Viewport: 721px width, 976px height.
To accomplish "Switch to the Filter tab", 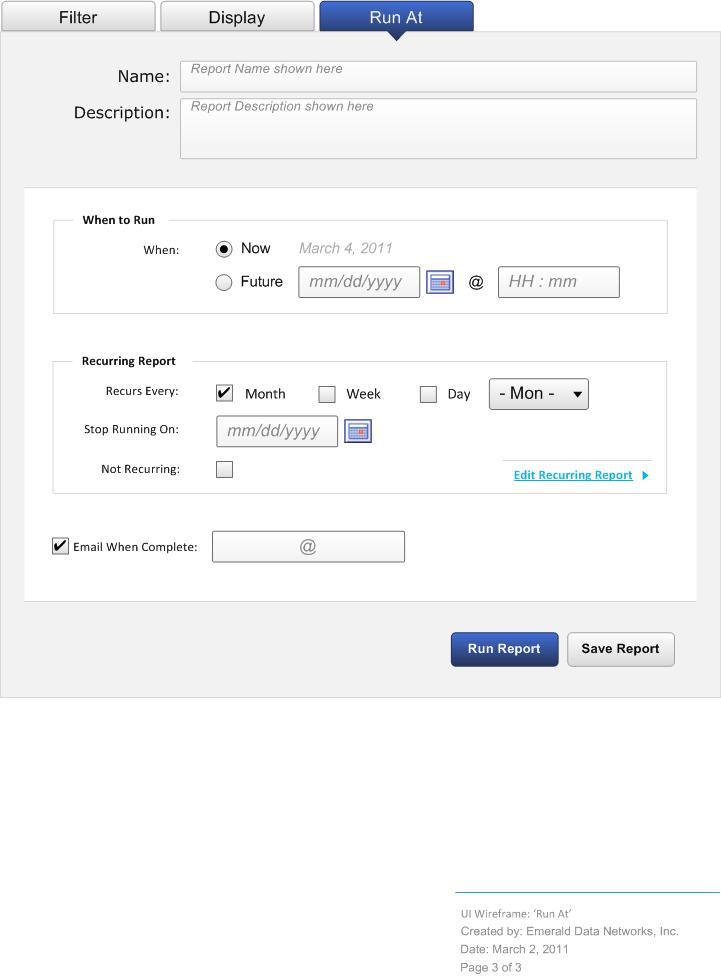I will pos(78,17).
